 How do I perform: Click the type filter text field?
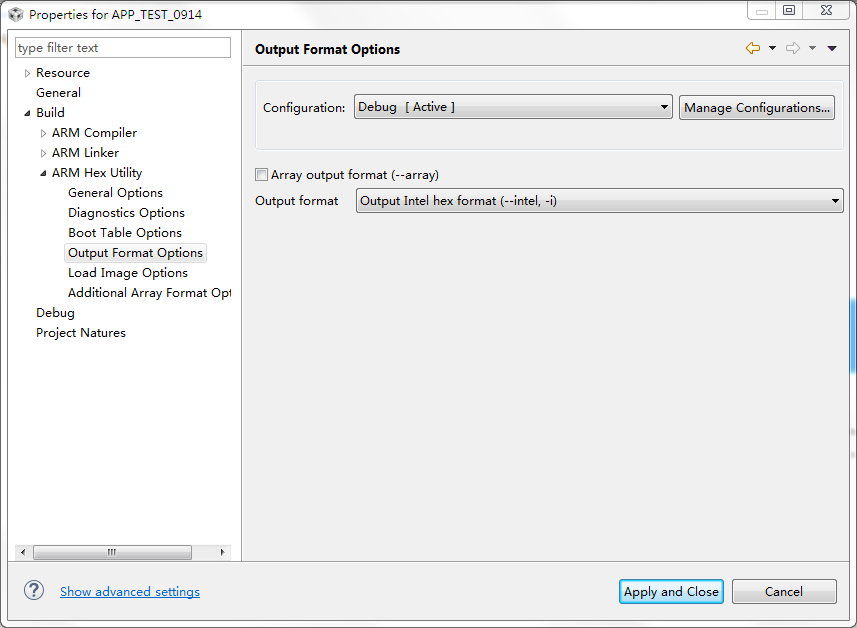tap(123, 48)
